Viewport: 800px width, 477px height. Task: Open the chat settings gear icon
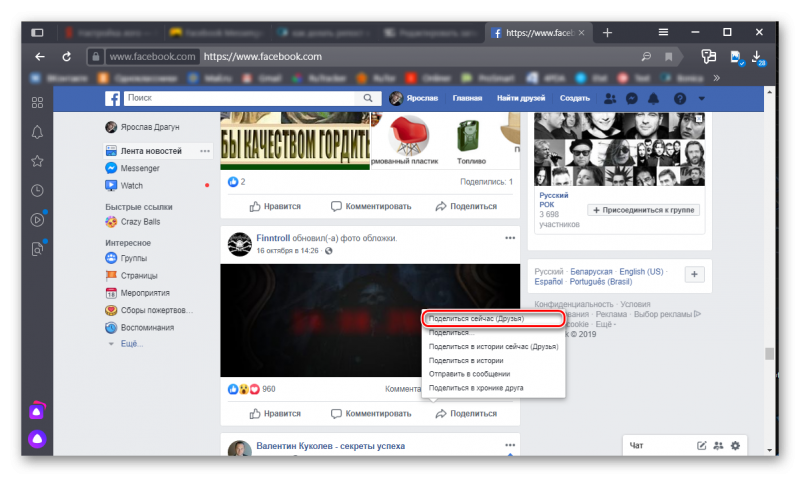735,445
